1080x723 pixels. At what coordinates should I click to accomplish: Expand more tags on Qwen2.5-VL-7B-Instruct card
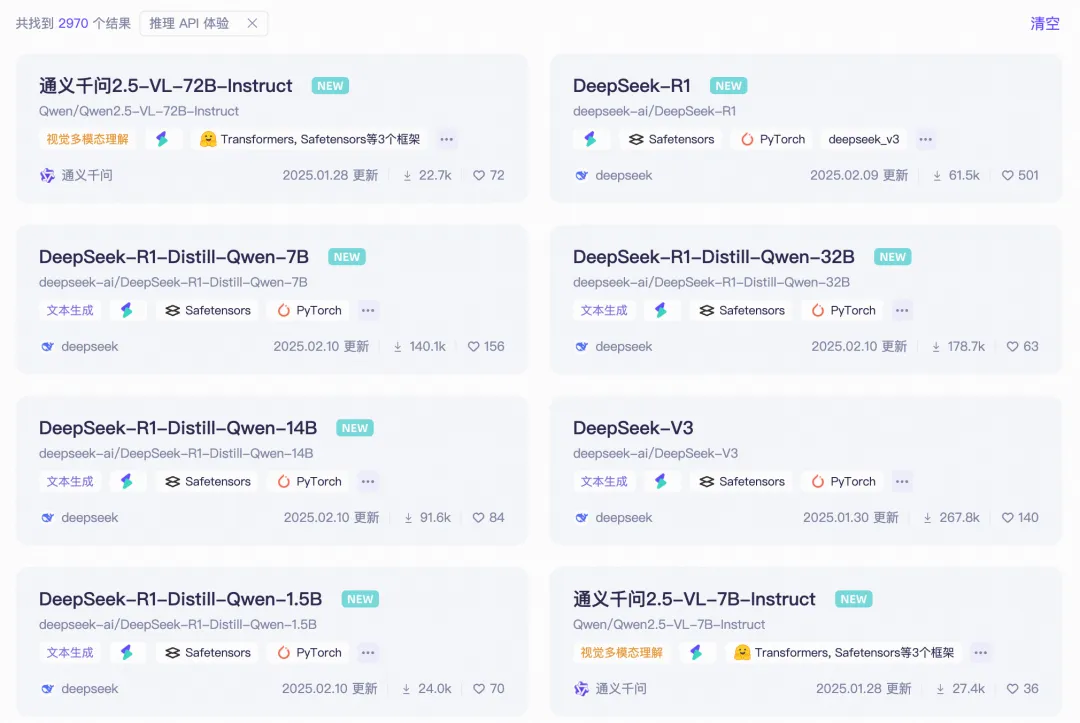[x=980, y=653]
